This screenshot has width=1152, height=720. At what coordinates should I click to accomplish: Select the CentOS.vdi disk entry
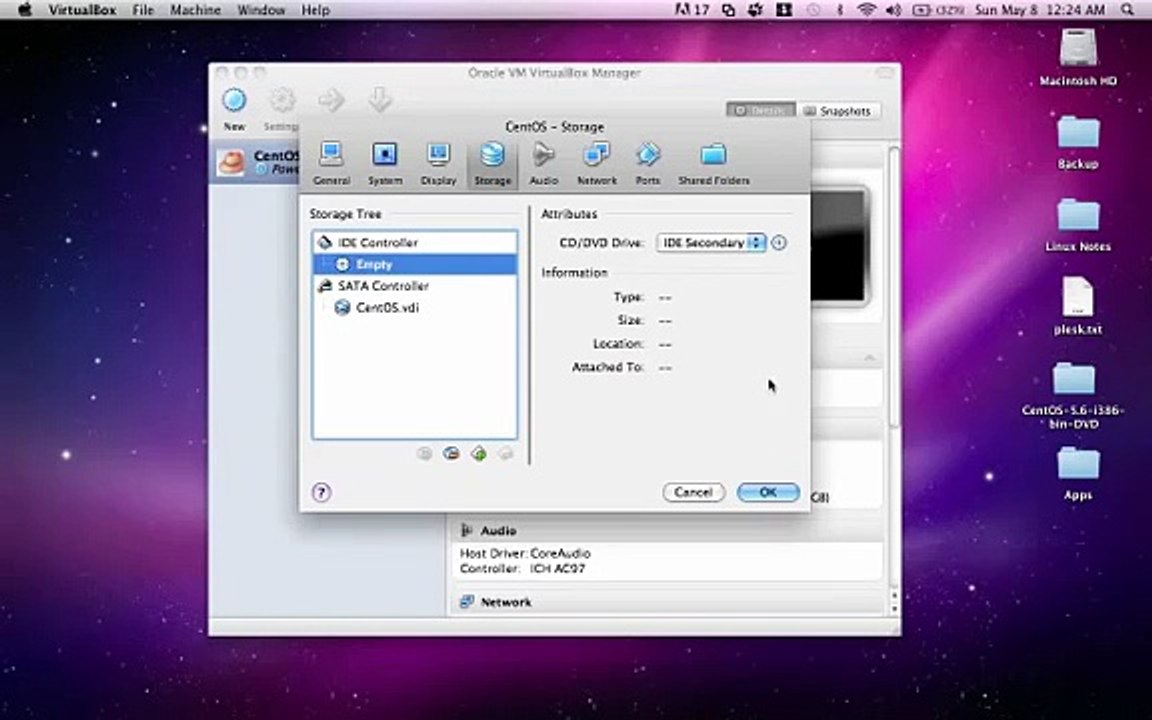[x=415, y=307]
